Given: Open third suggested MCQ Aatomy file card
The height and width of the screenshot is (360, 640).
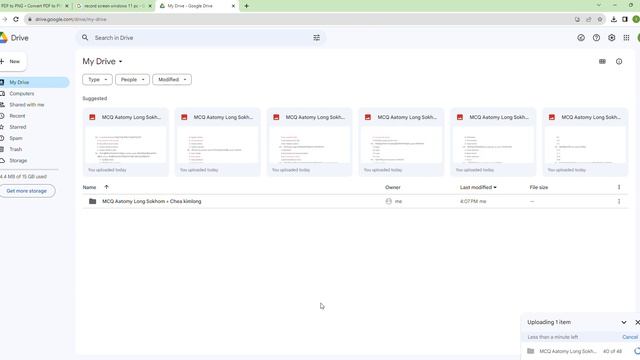Looking at the screenshot, I should (309, 142).
